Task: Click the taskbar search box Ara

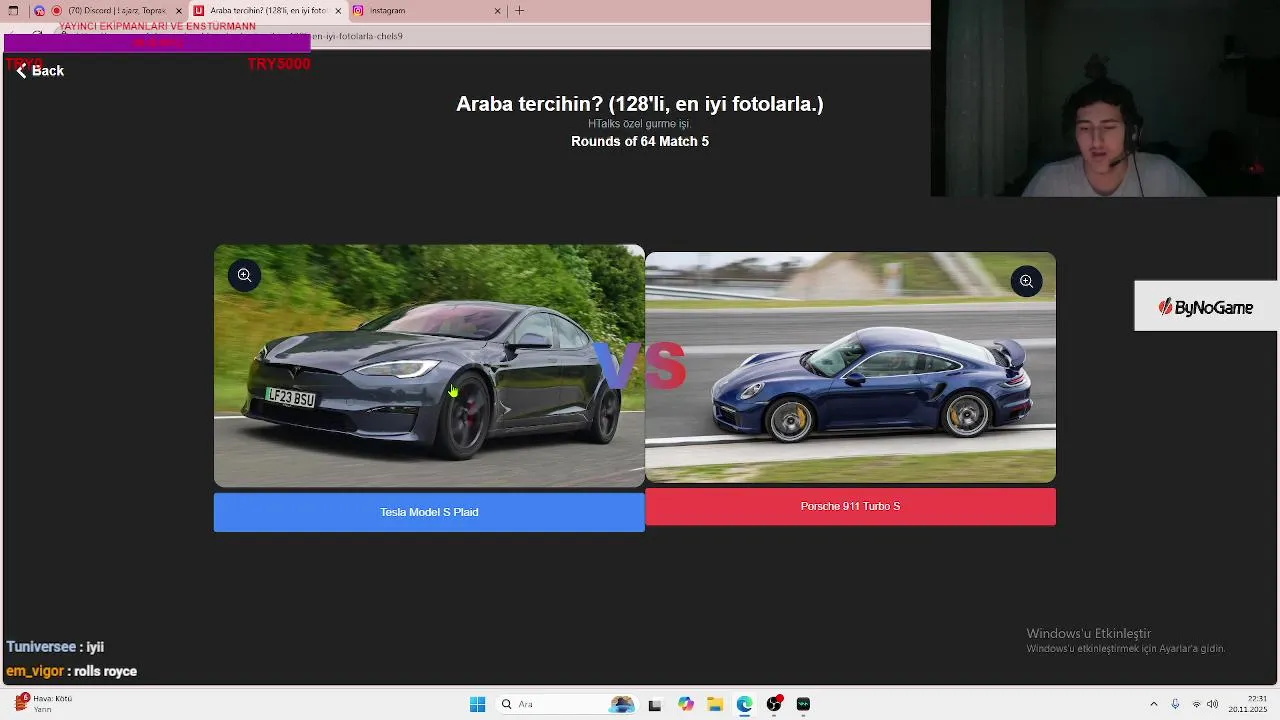Action: click(x=566, y=704)
